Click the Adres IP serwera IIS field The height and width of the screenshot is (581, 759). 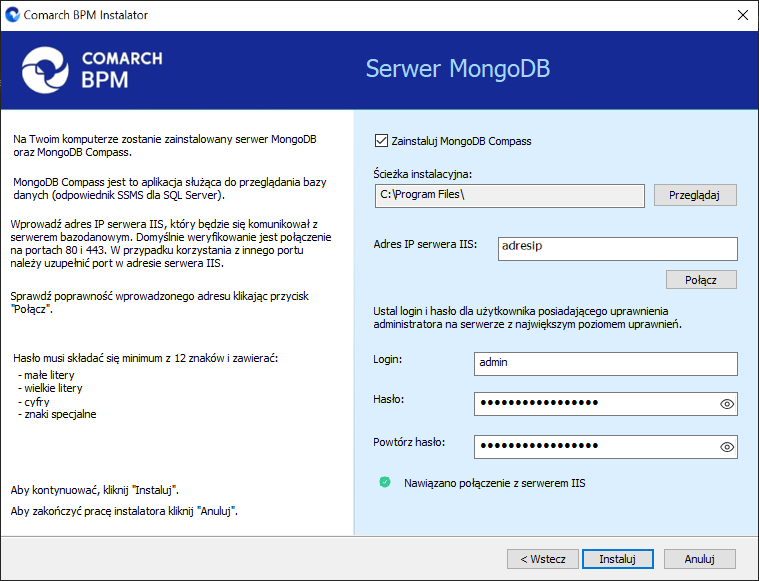click(618, 248)
